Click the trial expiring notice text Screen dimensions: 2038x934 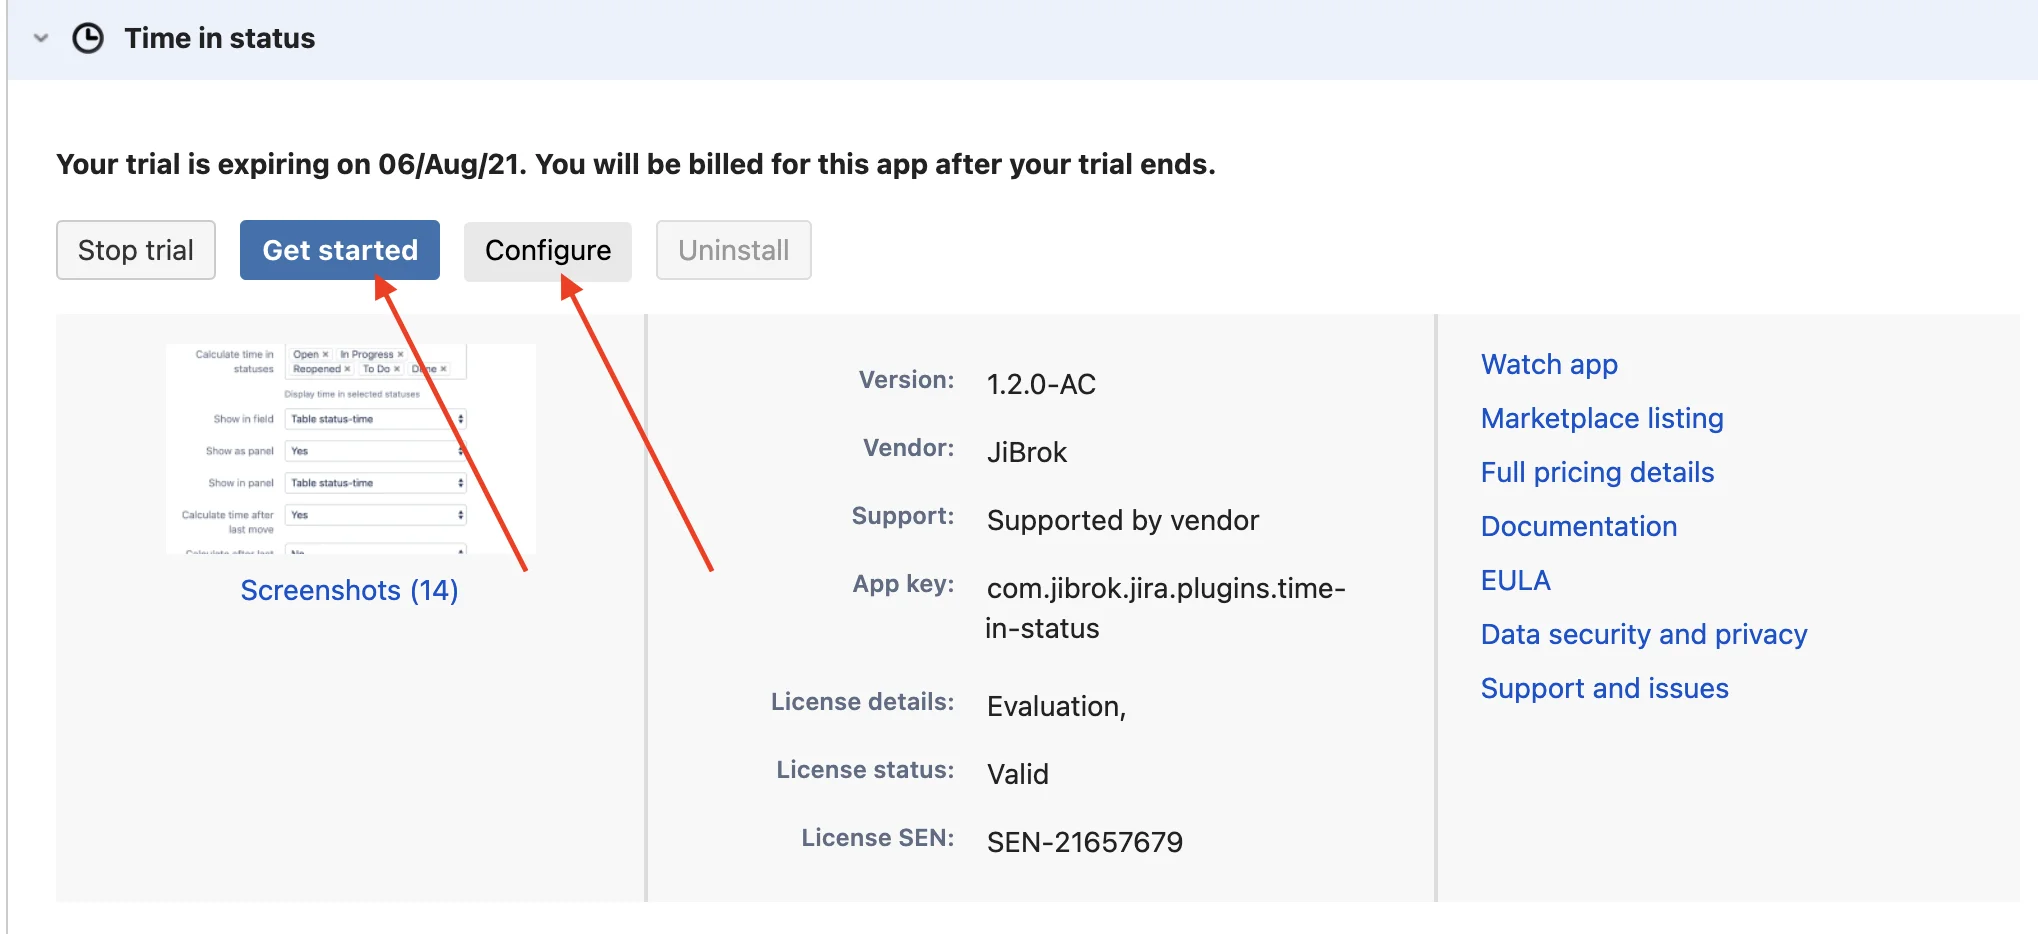pos(636,164)
